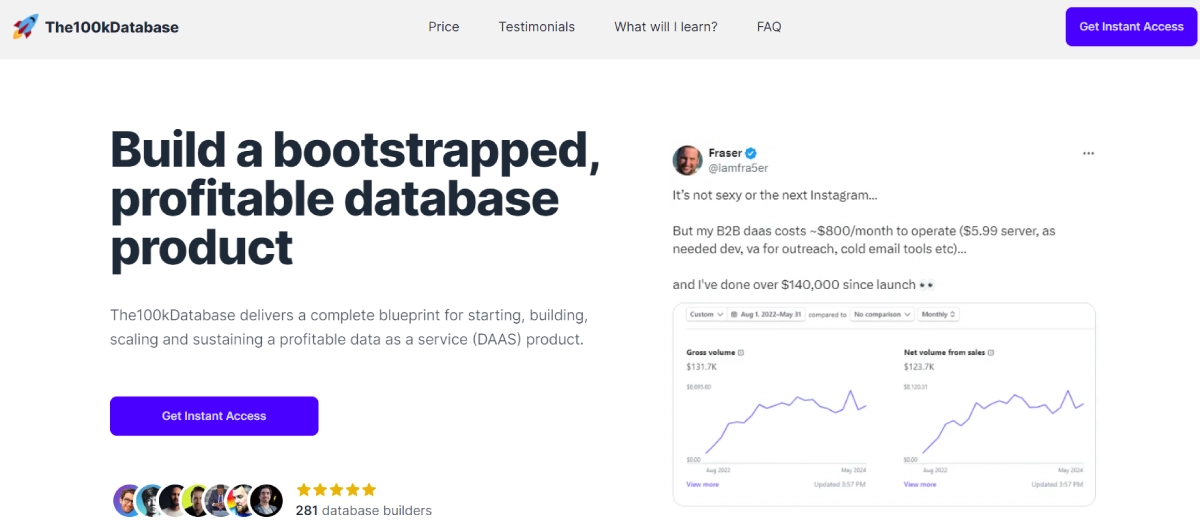Open the FAQ navigation link
1200x532 pixels.
pos(769,27)
